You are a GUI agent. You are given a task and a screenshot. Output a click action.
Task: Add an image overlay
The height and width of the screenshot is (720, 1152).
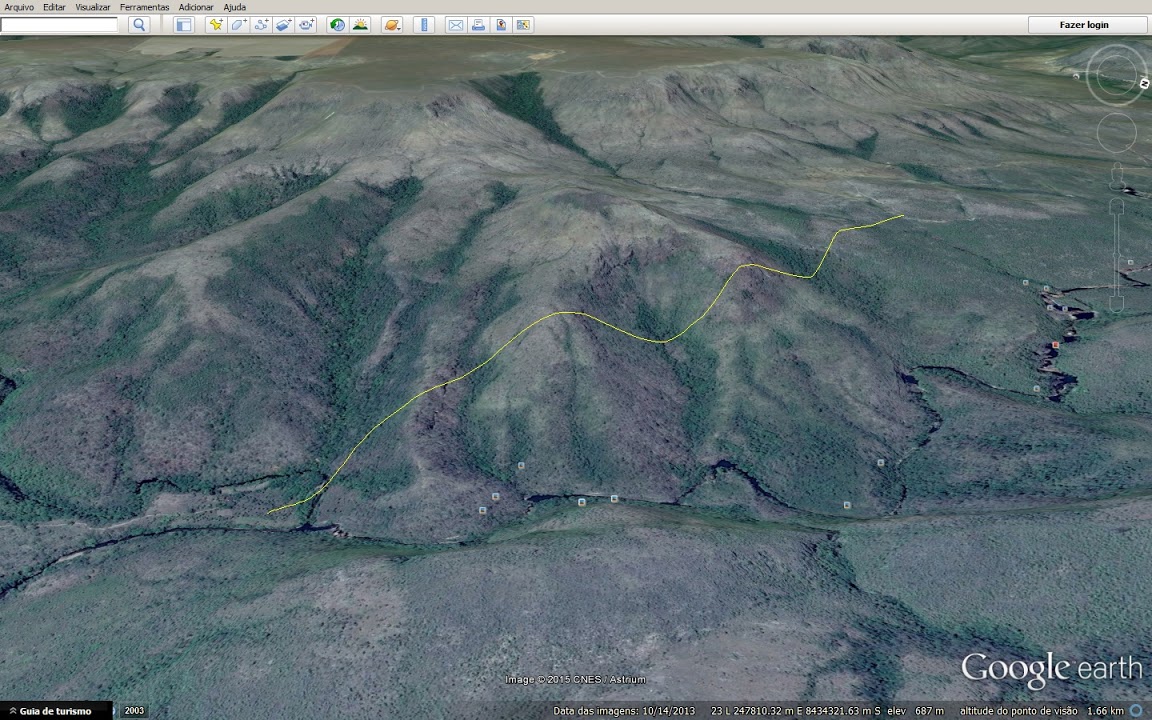pos(284,25)
